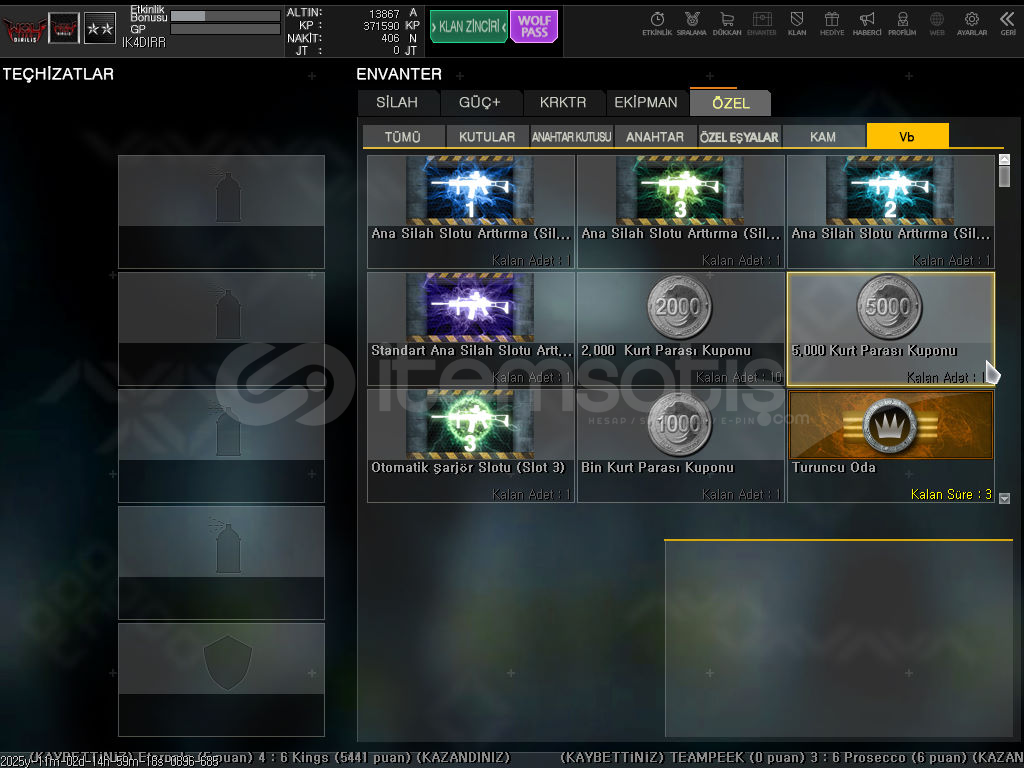Click the ALTIN value 13867

(384, 14)
